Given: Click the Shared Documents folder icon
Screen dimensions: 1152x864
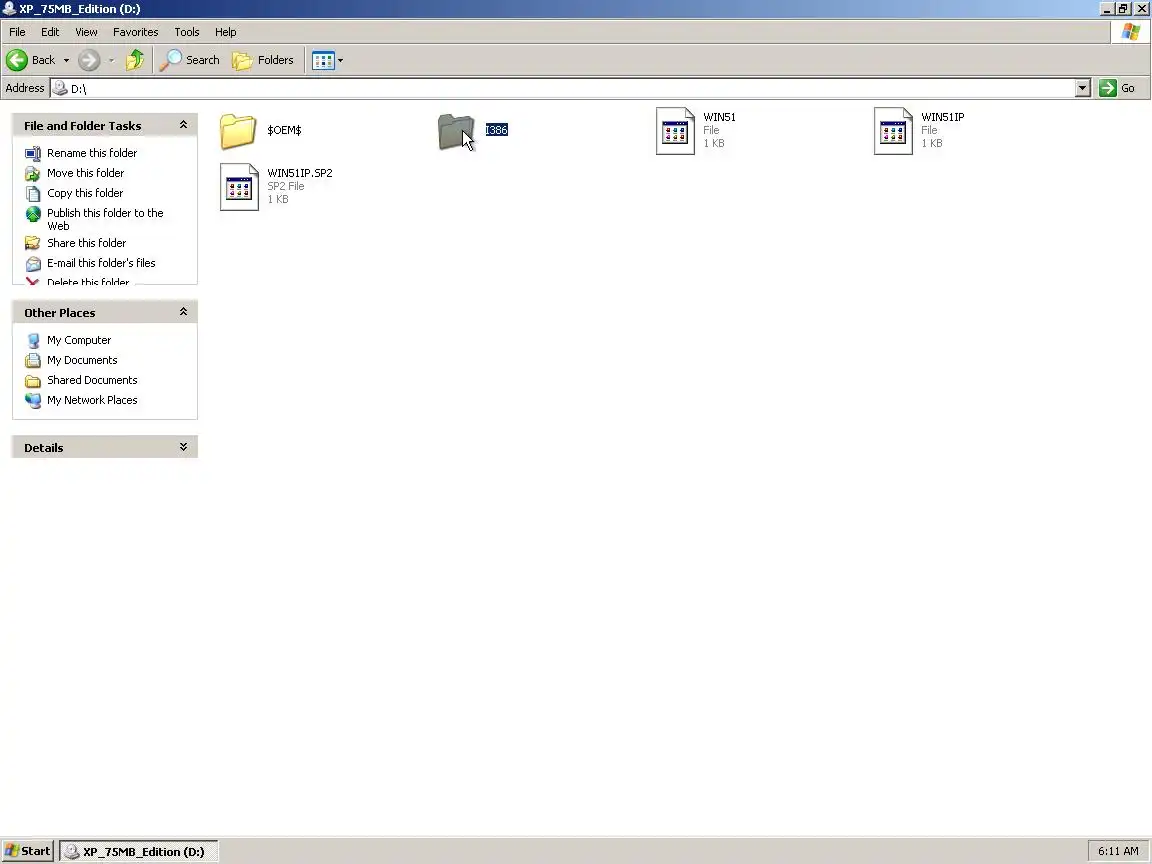Looking at the screenshot, I should [x=33, y=381].
